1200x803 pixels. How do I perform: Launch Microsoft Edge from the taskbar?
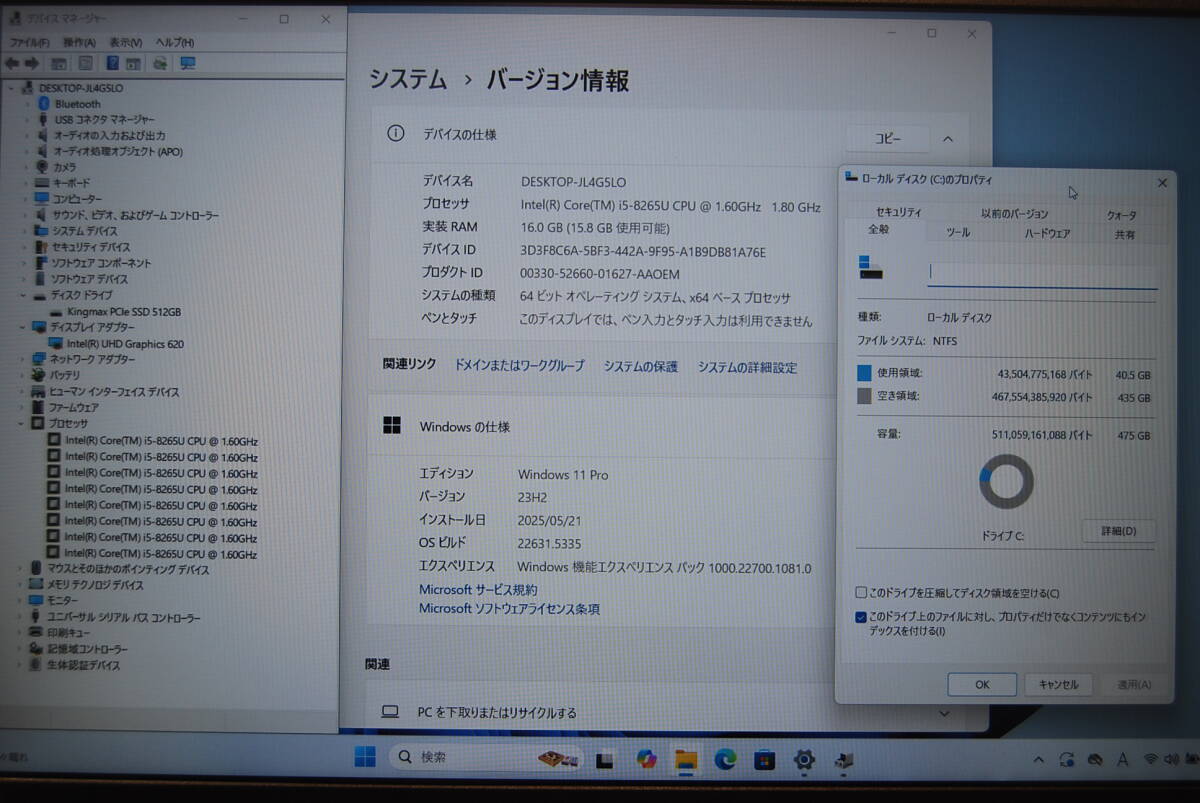click(725, 760)
